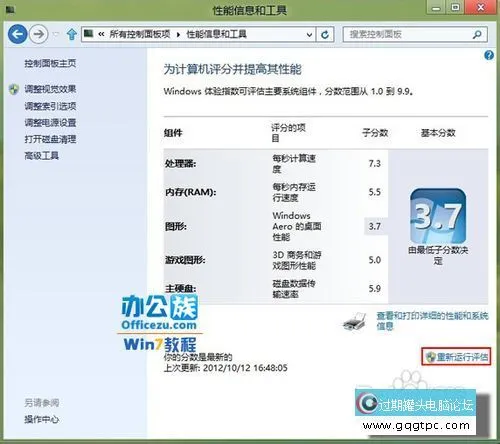Screen dimensions: 500x444
Task: Select the 内存(RAM) score 5.5
Action: 375,192
